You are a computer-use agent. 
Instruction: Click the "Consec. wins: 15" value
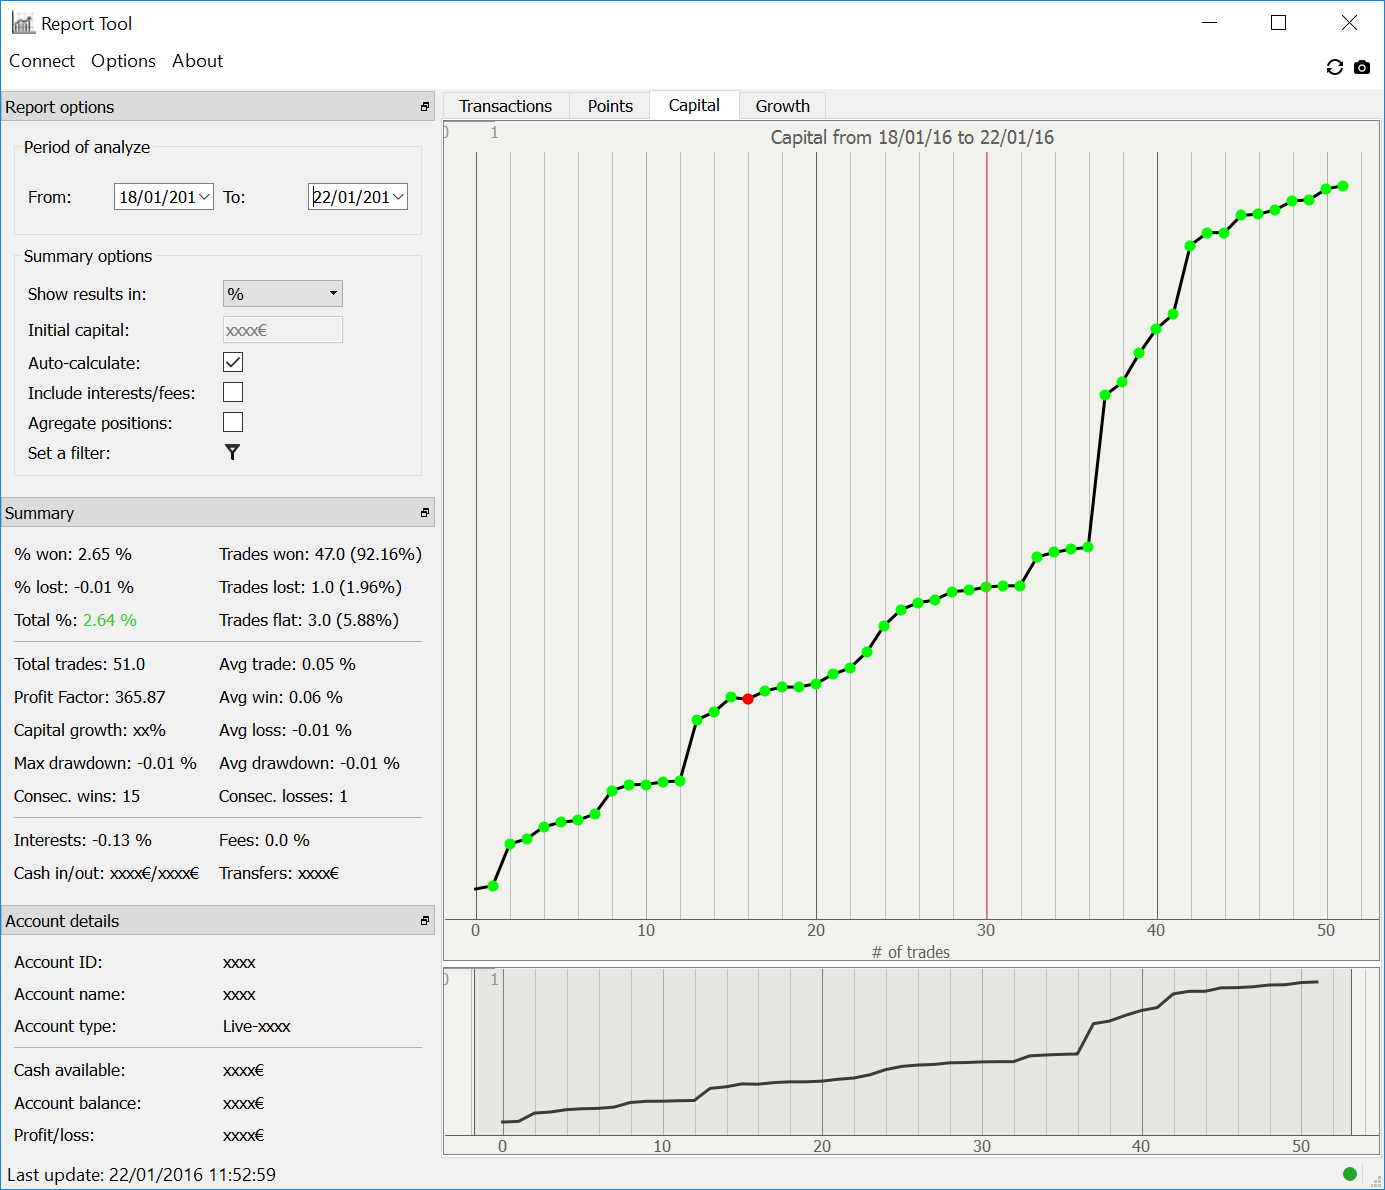77,796
